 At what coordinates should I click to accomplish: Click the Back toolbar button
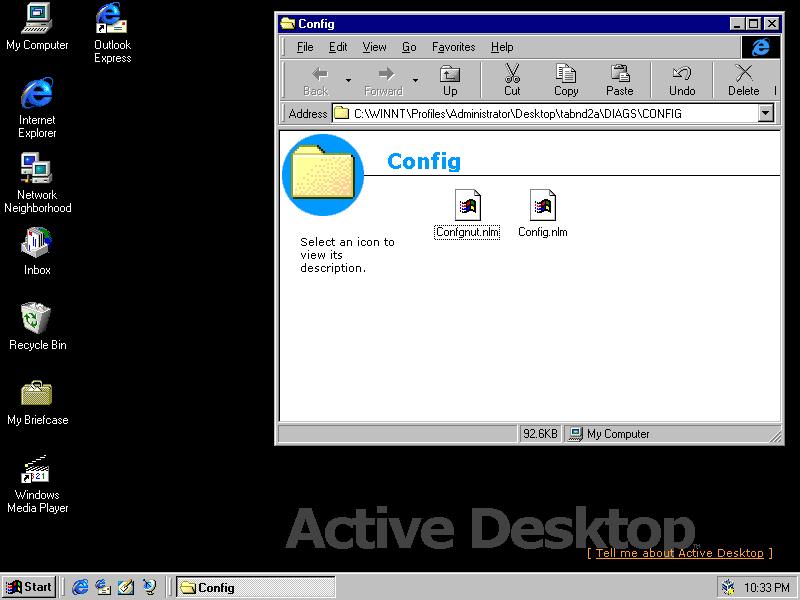[316, 81]
